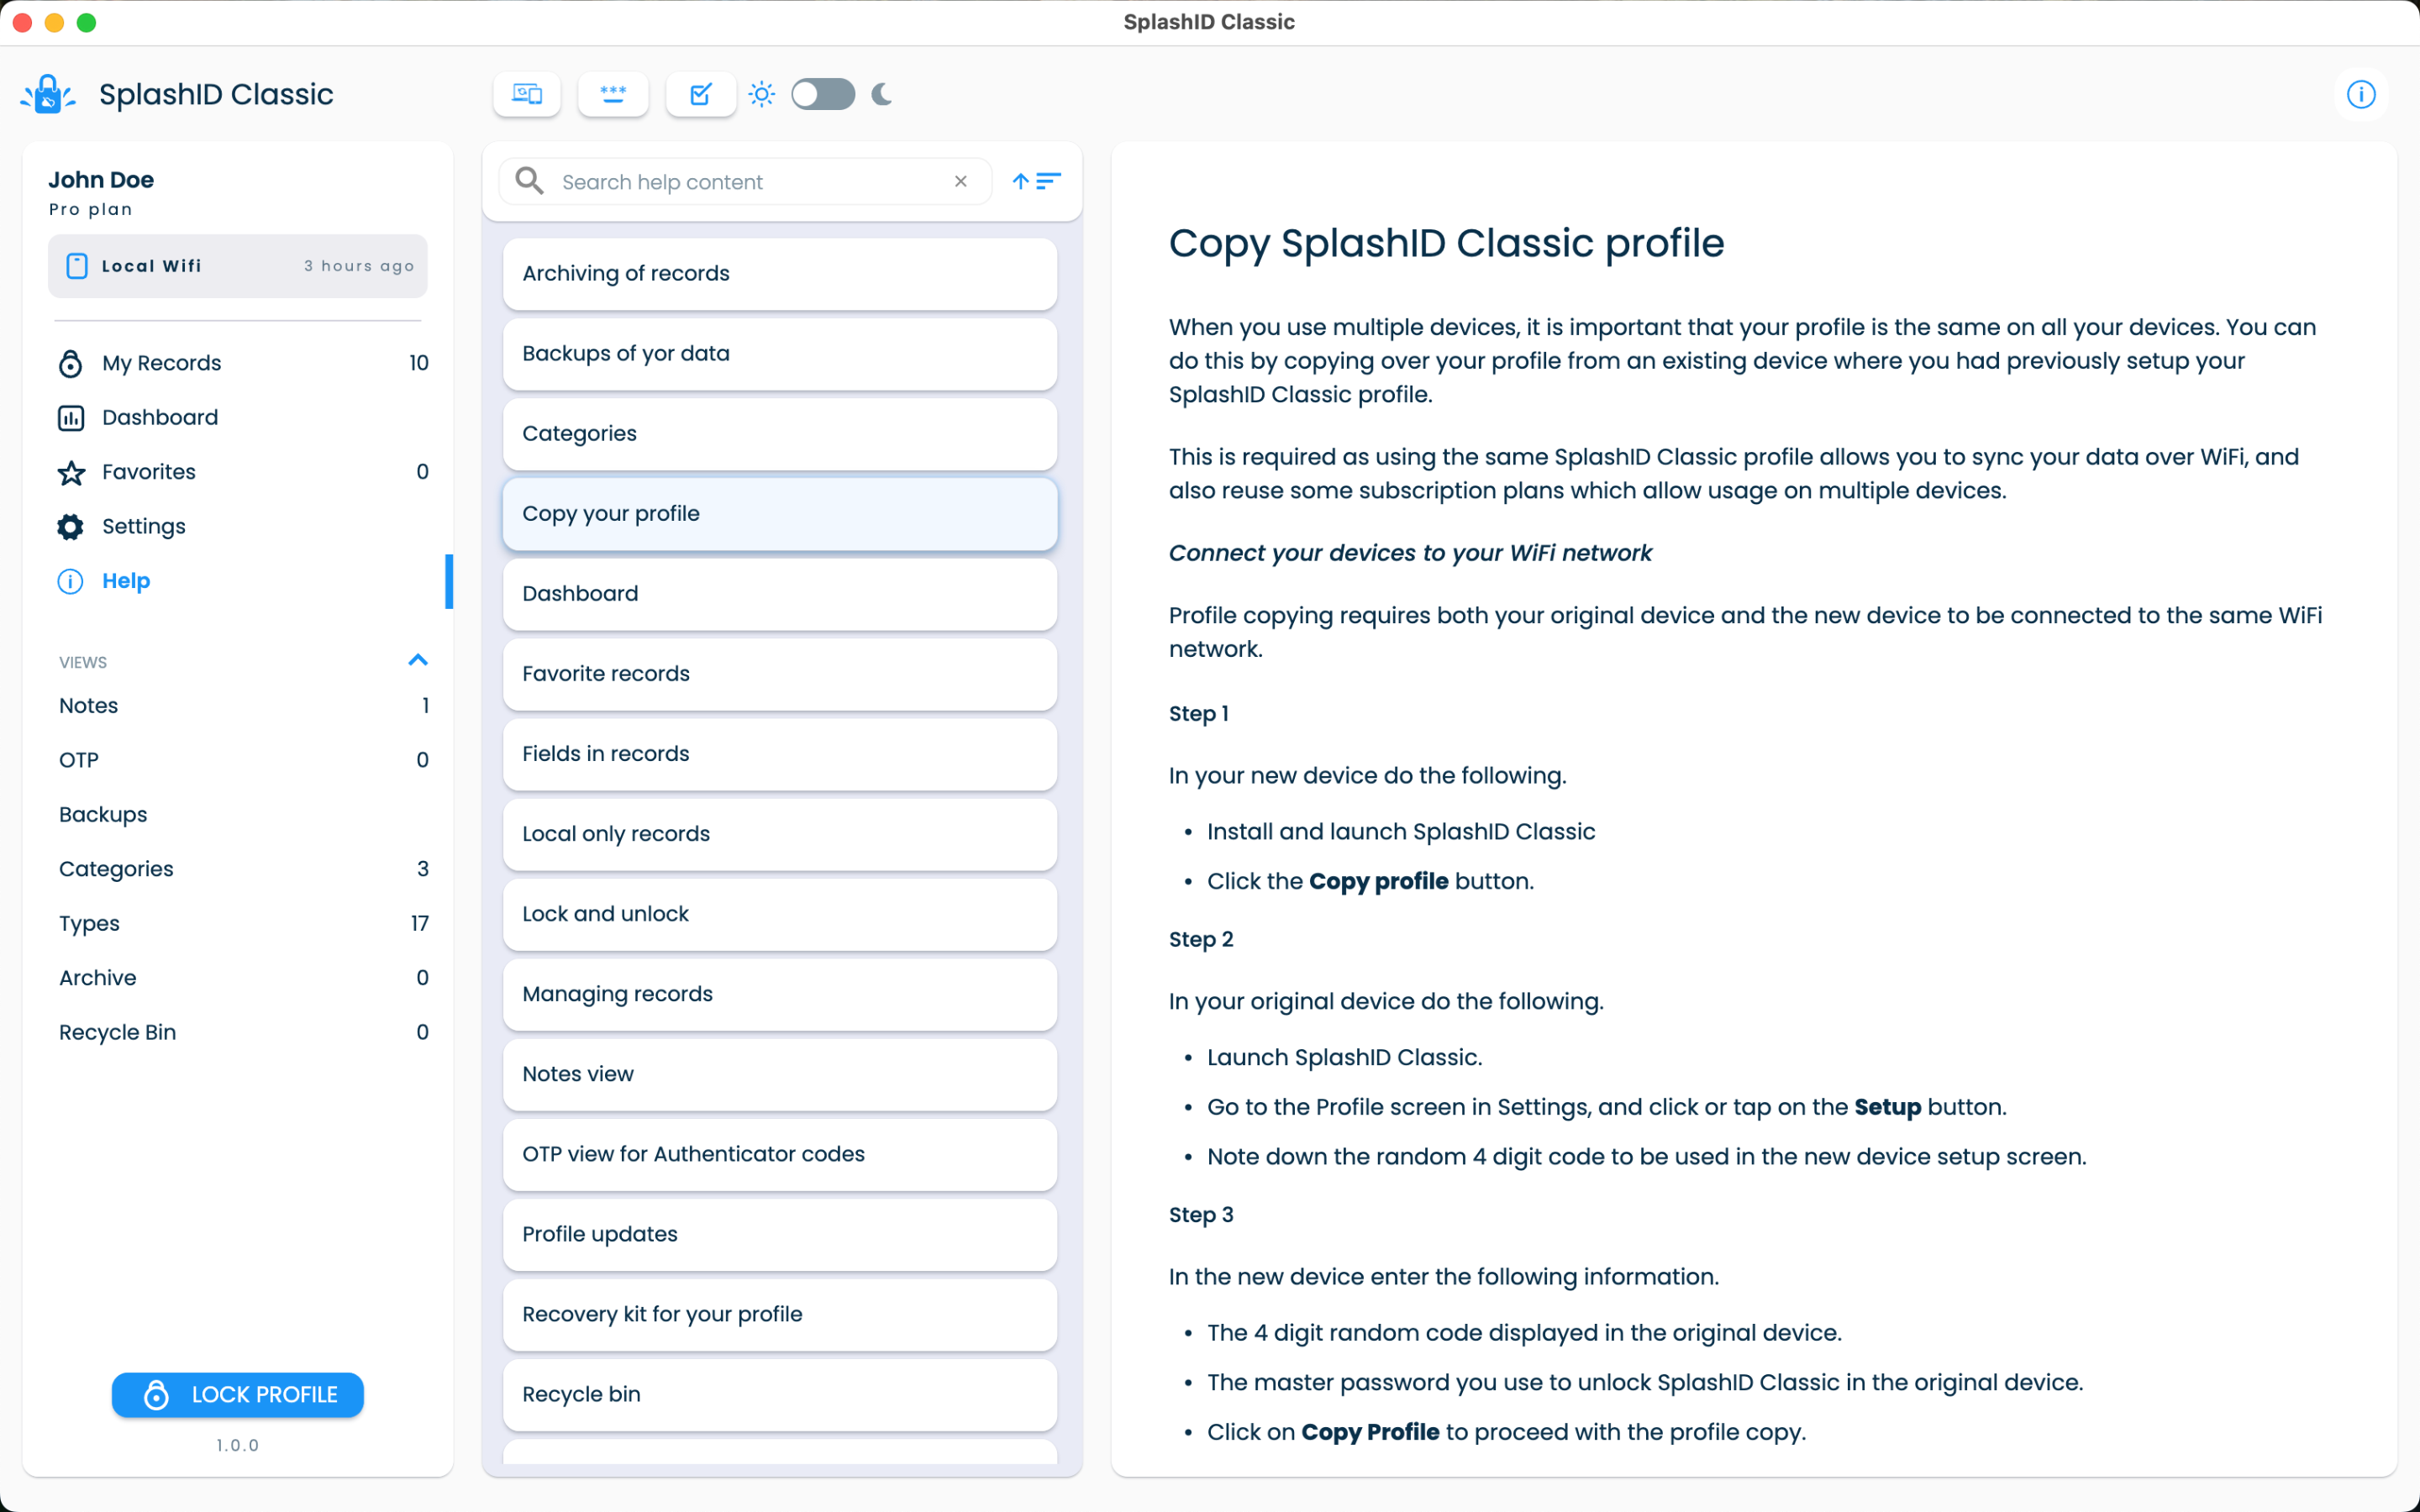Open the Recycle bin help topic
Image resolution: width=2420 pixels, height=1512 pixels.
point(780,1394)
